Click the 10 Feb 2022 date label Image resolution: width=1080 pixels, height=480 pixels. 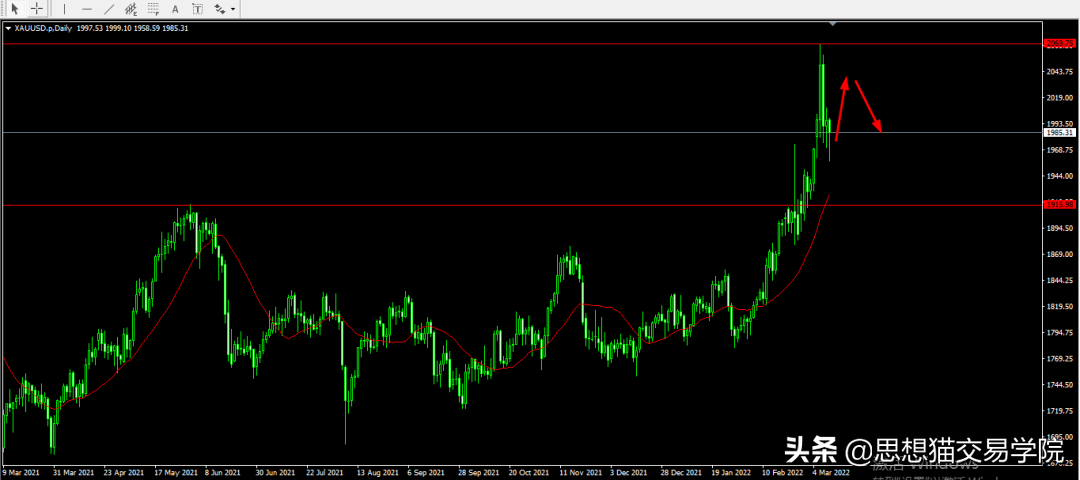(x=780, y=473)
